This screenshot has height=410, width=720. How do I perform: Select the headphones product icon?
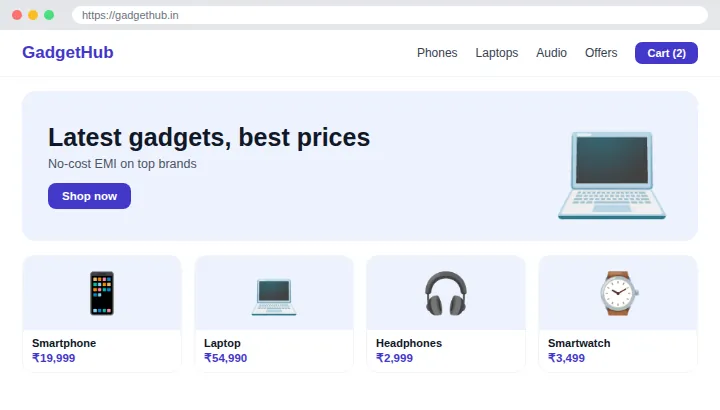tap(446, 293)
